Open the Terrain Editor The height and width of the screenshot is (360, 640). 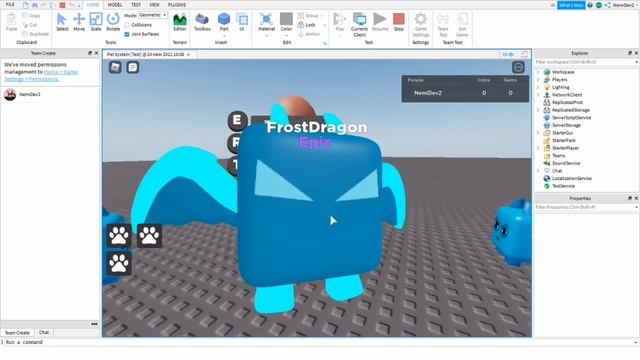180,22
